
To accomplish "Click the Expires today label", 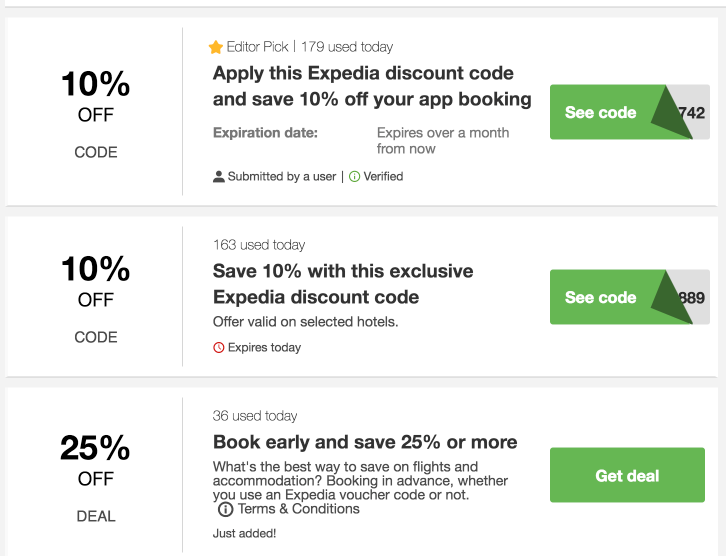I will tap(264, 348).
